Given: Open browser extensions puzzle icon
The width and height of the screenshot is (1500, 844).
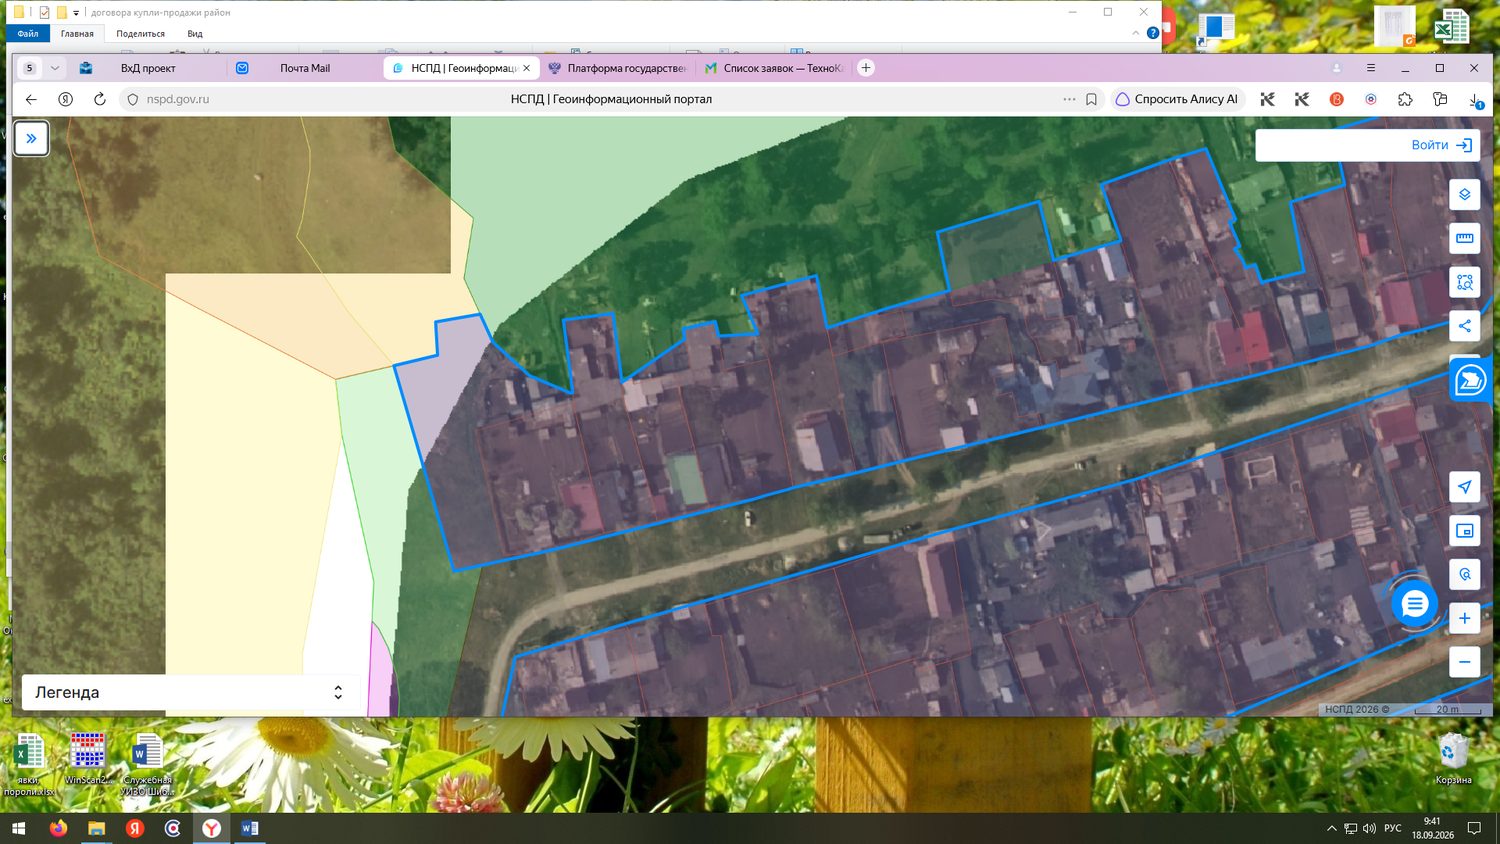Looking at the screenshot, I should [x=1405, y=99].
